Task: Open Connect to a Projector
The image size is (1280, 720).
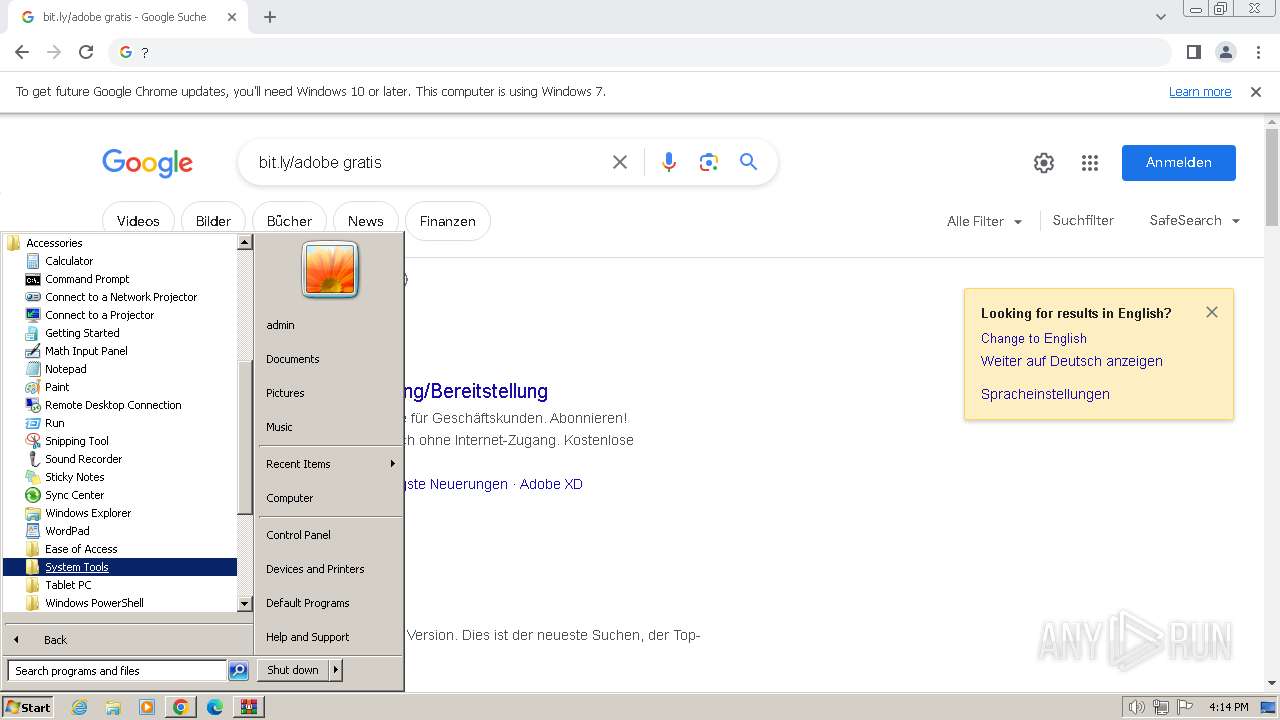Action: [99, 315]
